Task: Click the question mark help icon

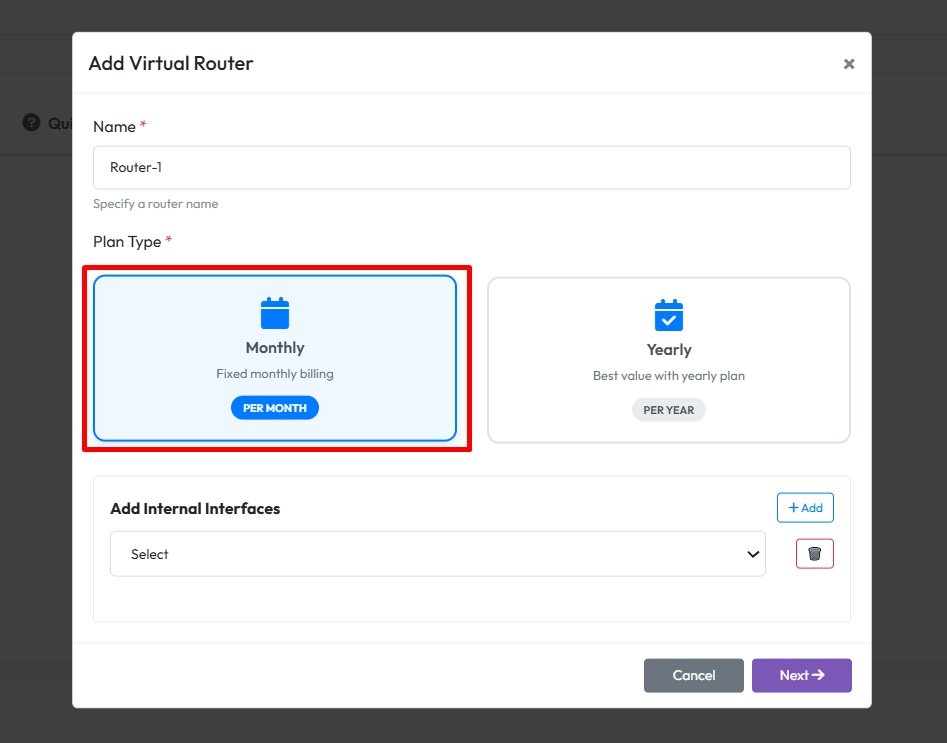Action: coord(31,123)
